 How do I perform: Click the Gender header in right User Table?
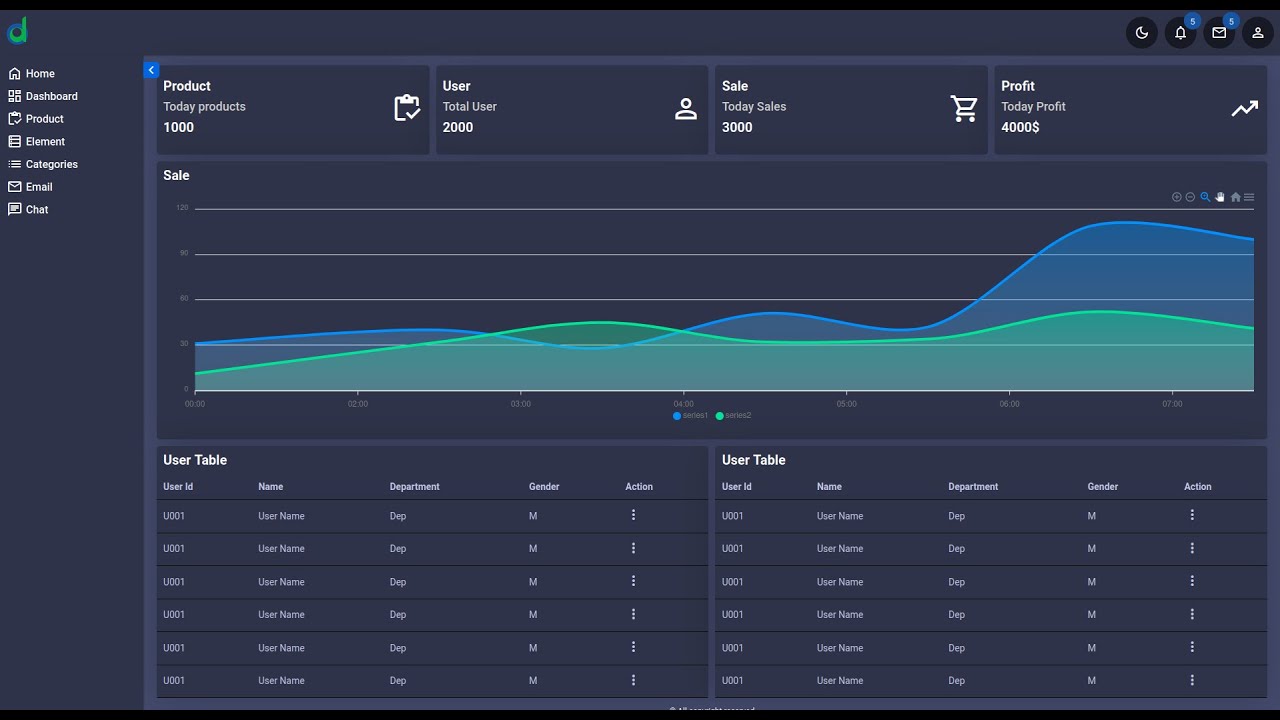tap(1103, 487)
